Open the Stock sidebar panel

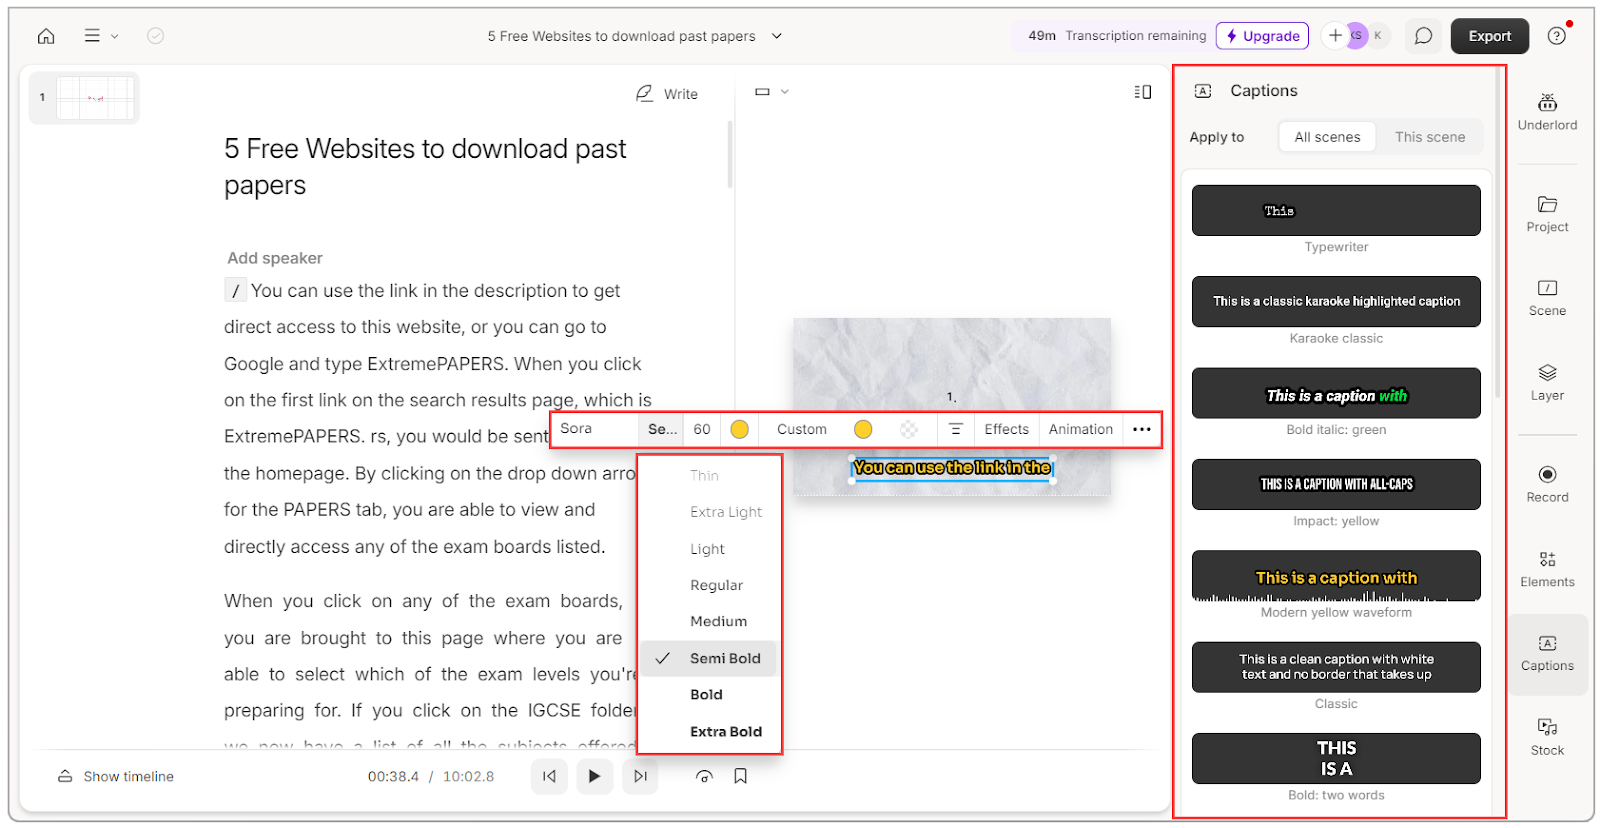[1547, 737]
